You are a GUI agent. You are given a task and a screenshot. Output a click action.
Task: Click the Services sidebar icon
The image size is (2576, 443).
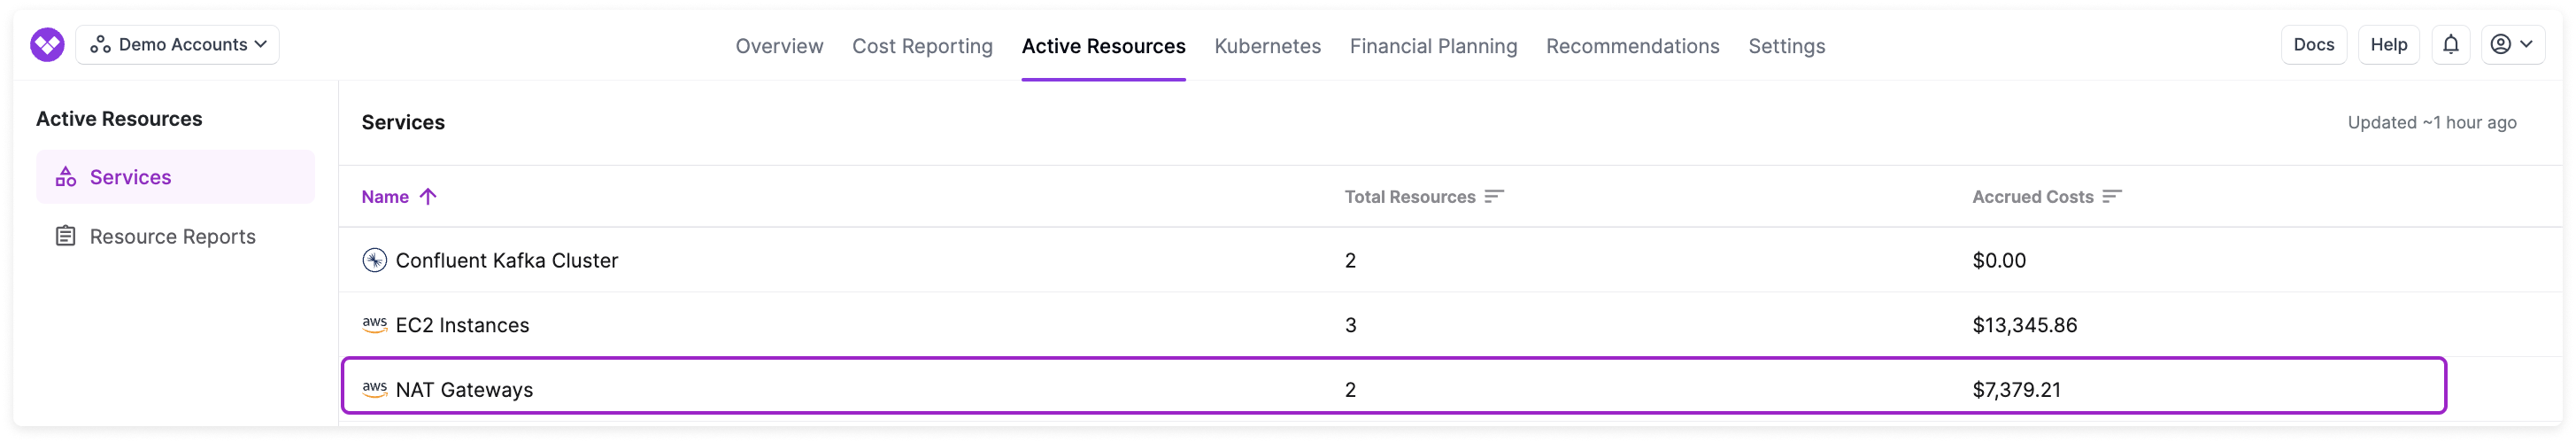tap(66, 177)
